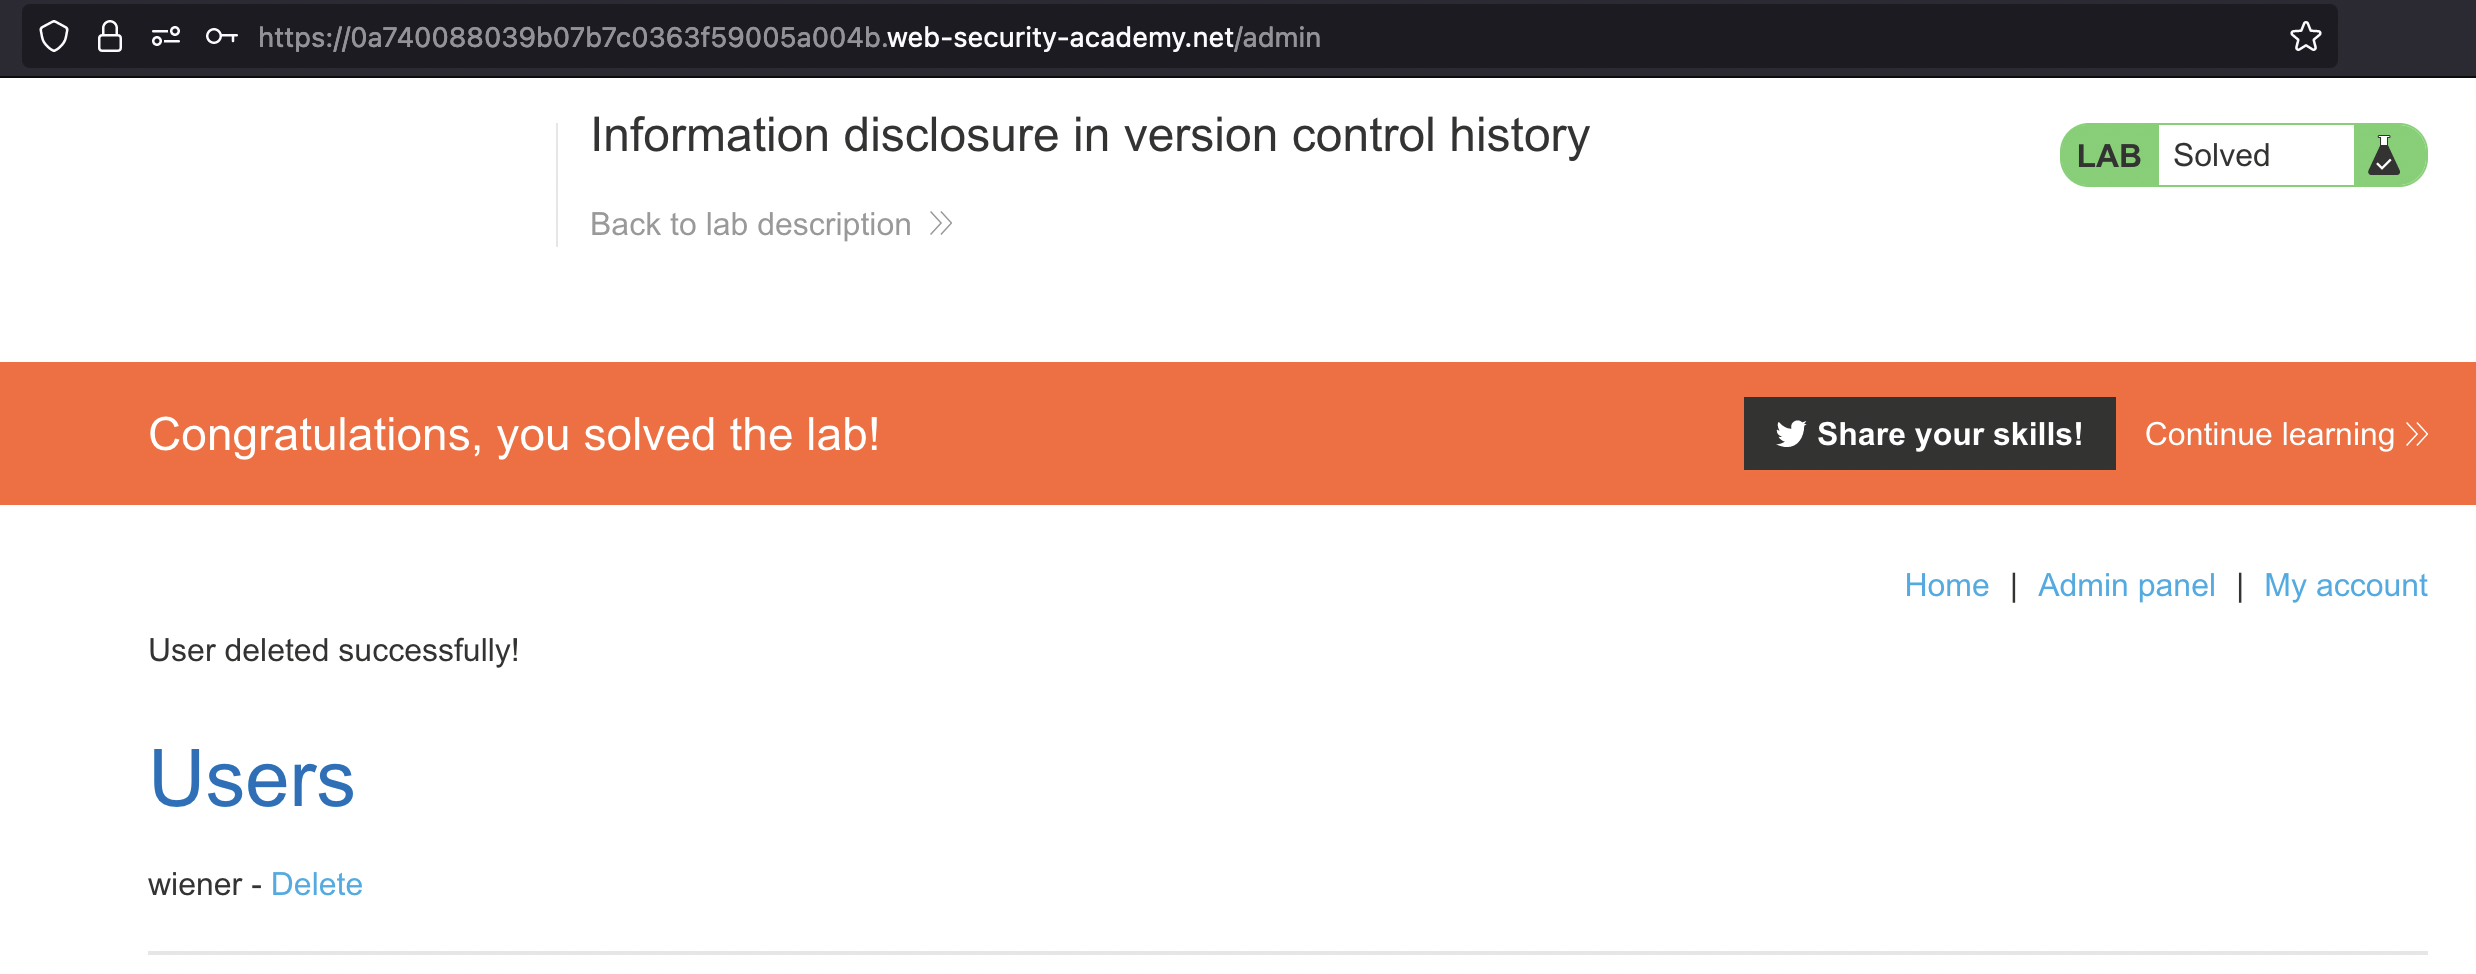The width and height of the screenshot is (2476, 974).
Task: Click the Twitter bird icon
Action: click(x=1790, y=434)
